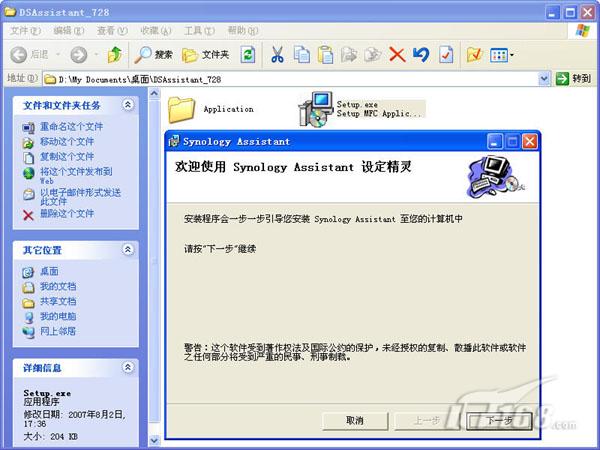
Task: Delete using the red X toolbar icon
Action: pos(397,55)
